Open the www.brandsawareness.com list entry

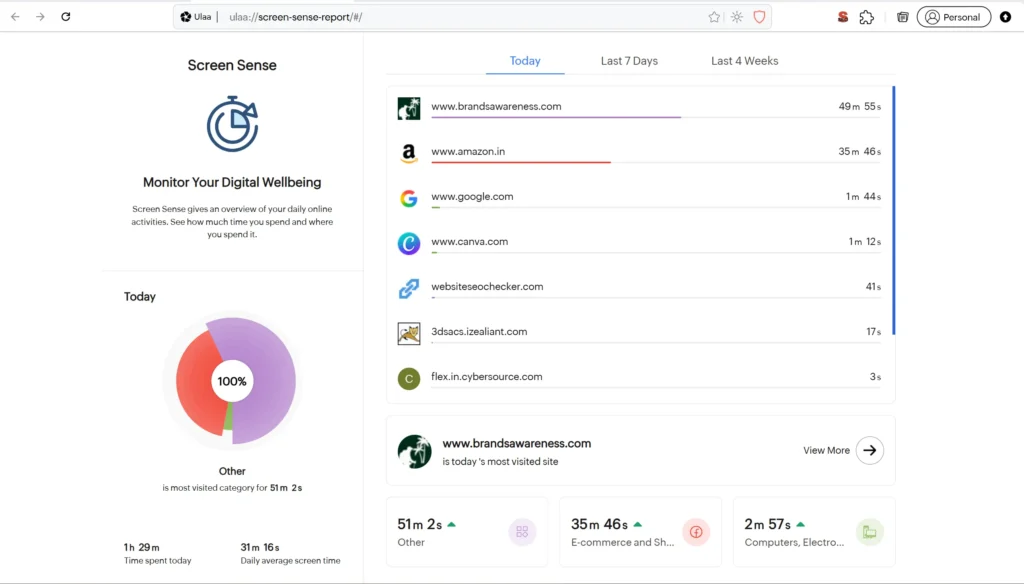pyautogui.click(x=496, y=106)
